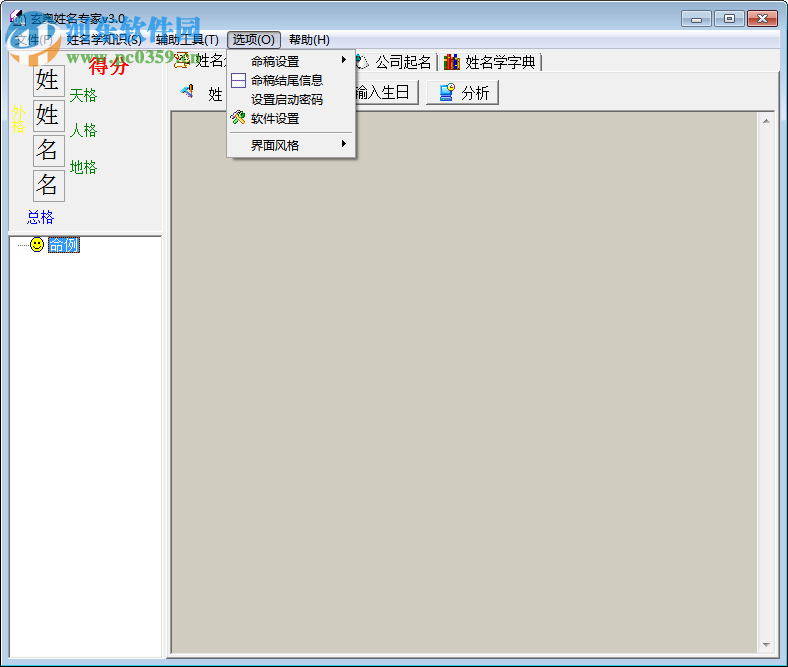Minimize the 玄奥姓名专家 window

tap(696, 19)
